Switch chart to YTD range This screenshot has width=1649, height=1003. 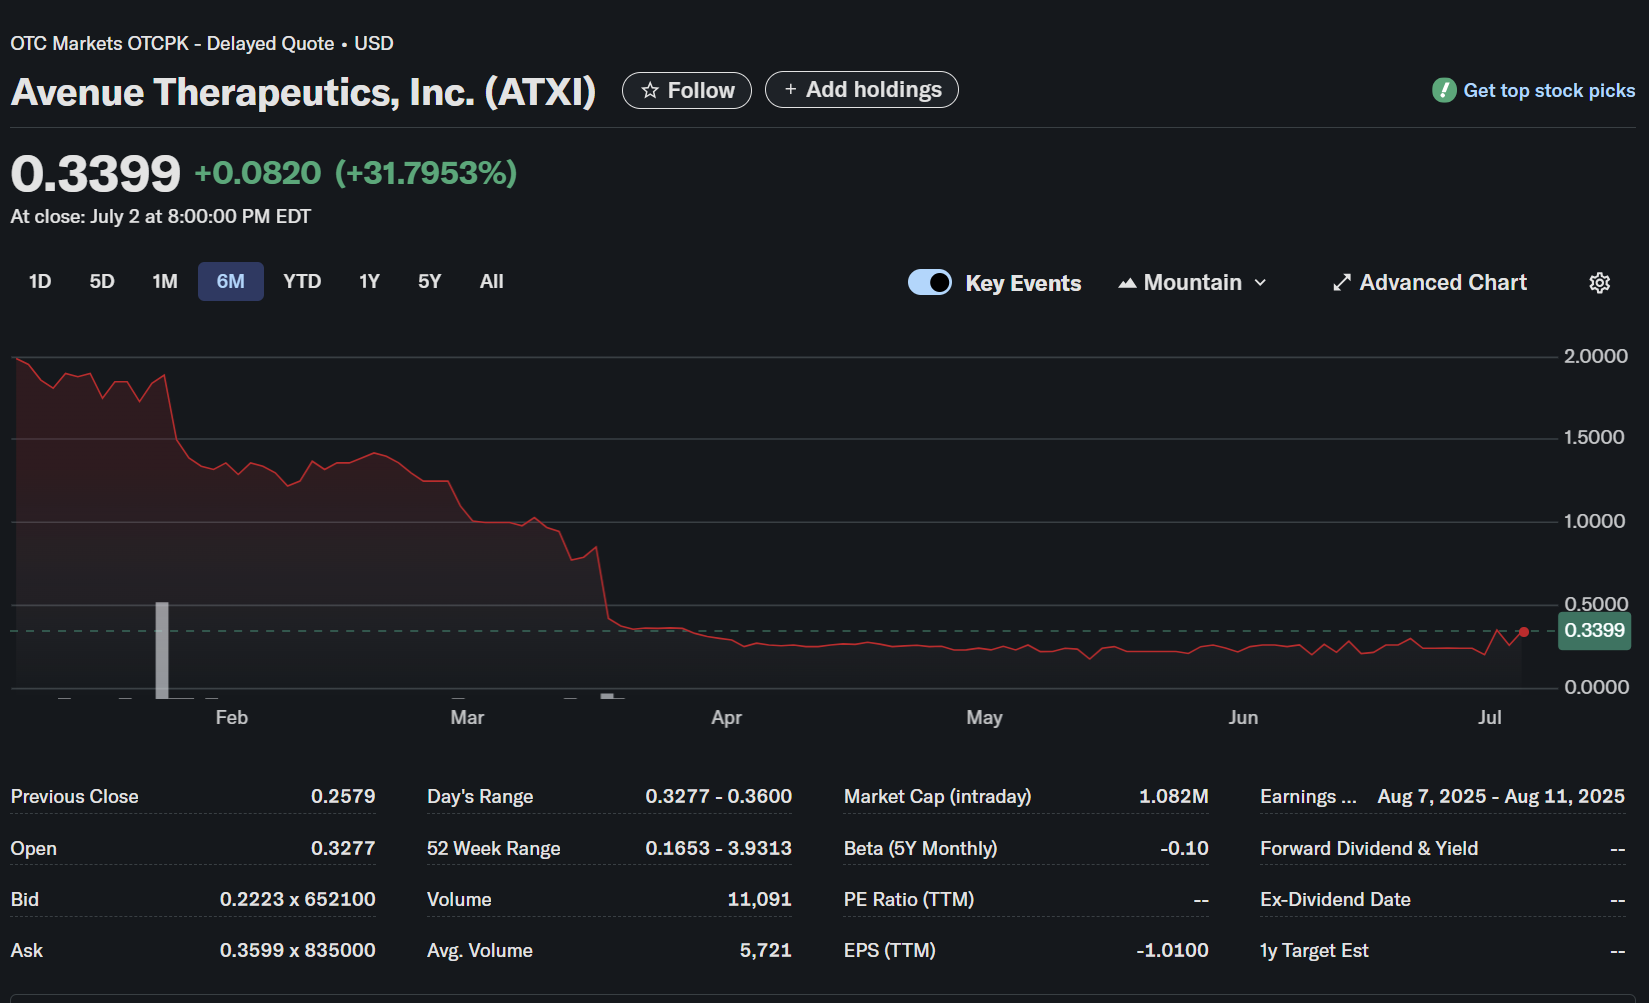[302, 282]
